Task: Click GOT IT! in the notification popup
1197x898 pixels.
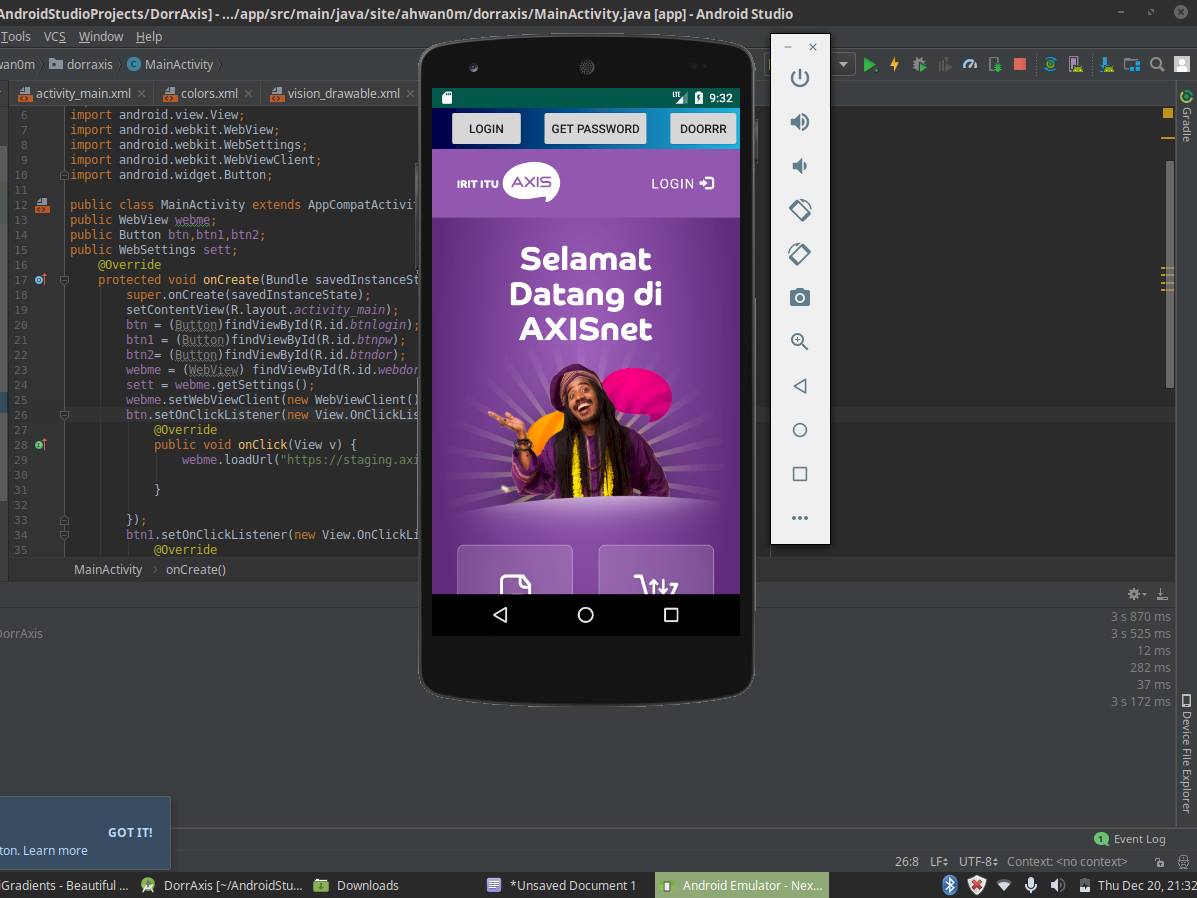Action: tap(130, 832)
